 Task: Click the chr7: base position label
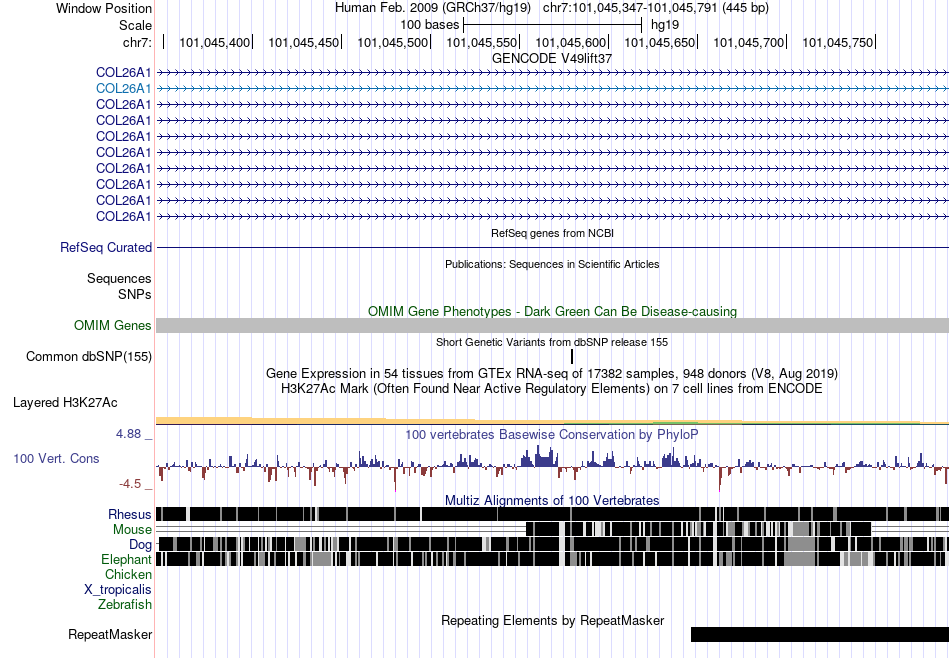coord(137,42)
